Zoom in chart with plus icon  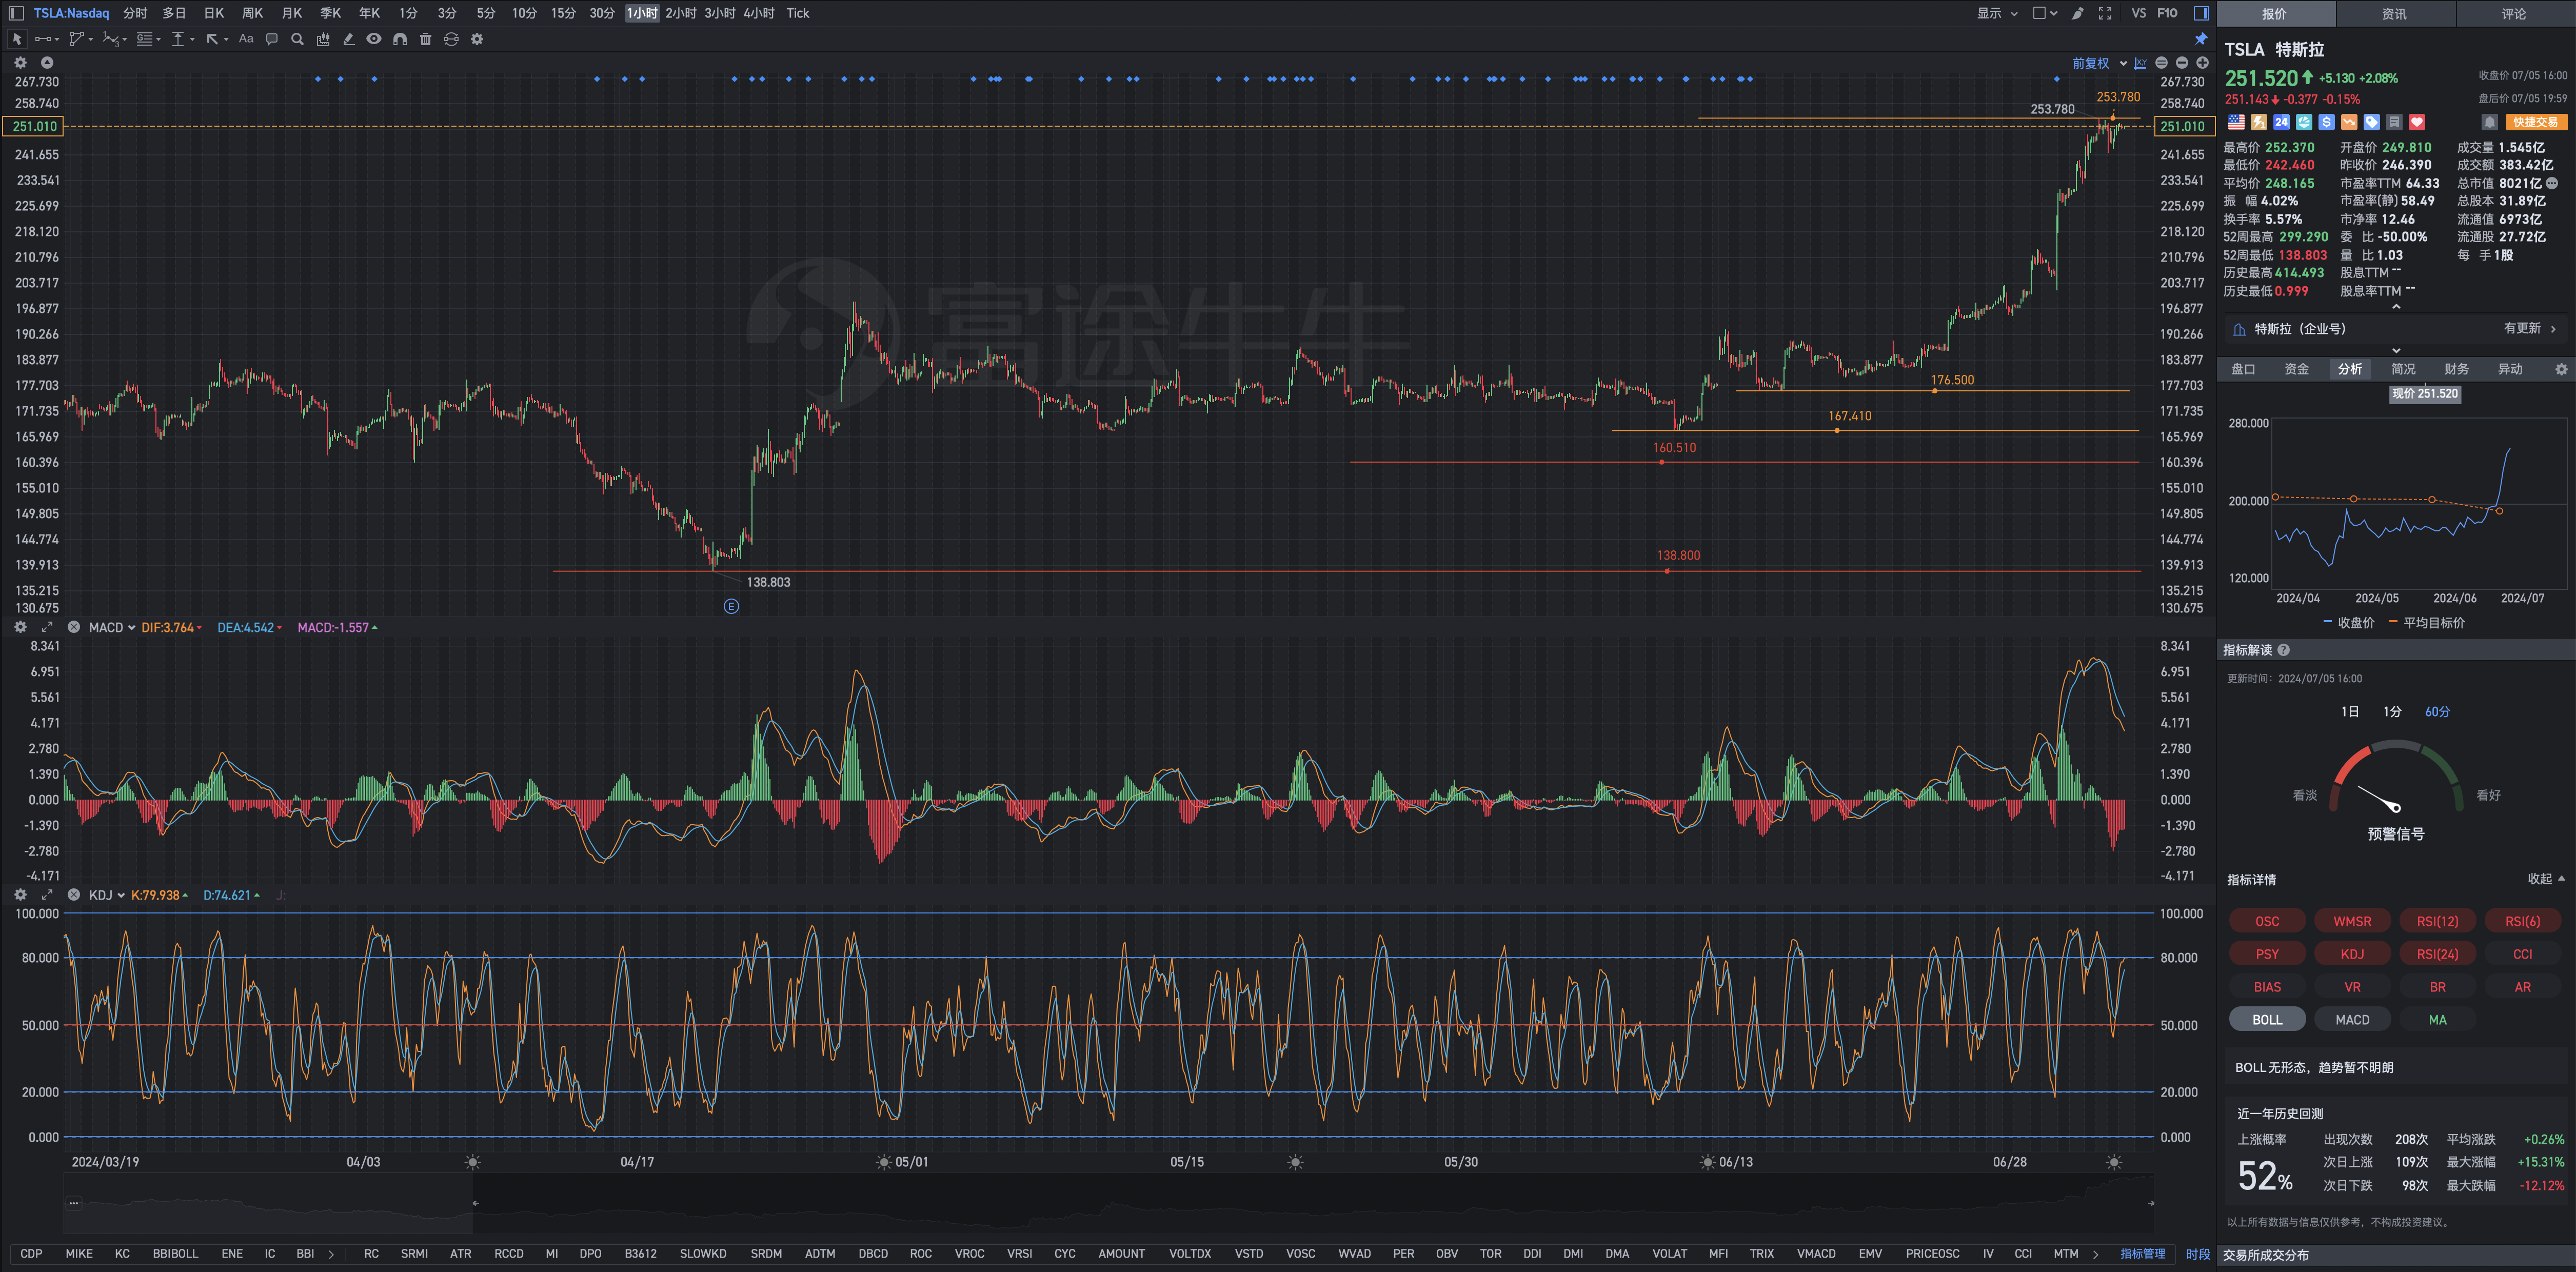(2202, 63)
